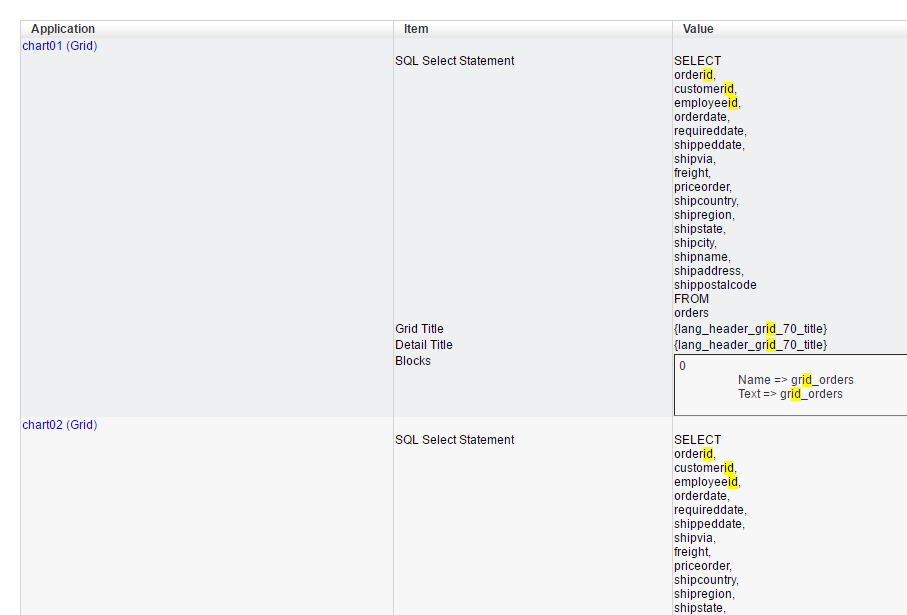Screen dimensions: 907x615
Task: Click the Grid Title value {lang_header_grid_70_title}
Action: [x=750, y=329]
